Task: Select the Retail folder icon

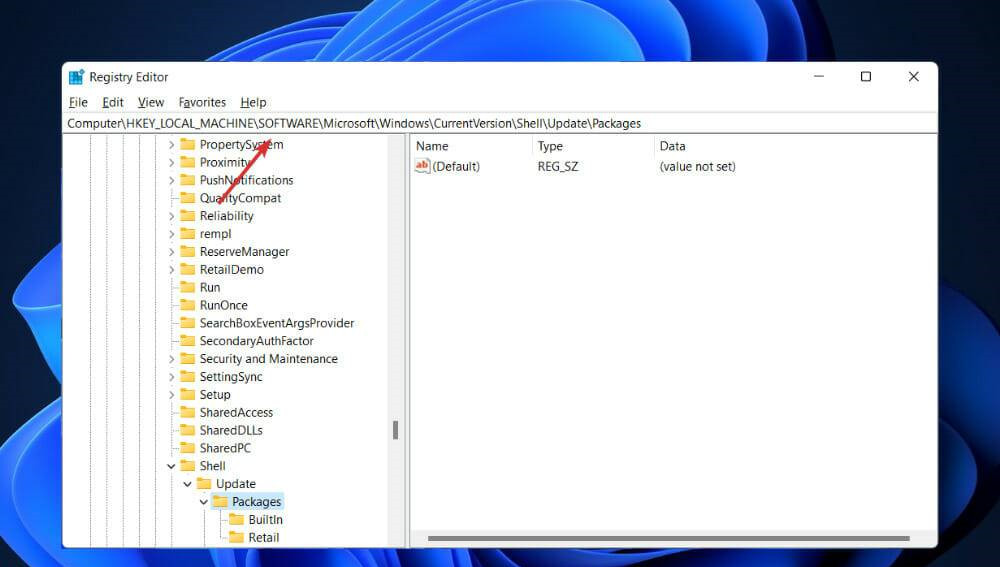Action: (x=236, y=538)
